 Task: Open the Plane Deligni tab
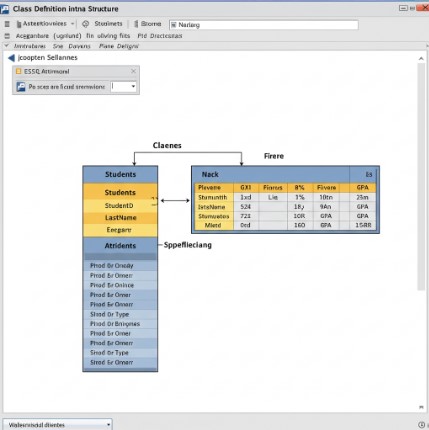pyautogui.click(x=119, y=46)
